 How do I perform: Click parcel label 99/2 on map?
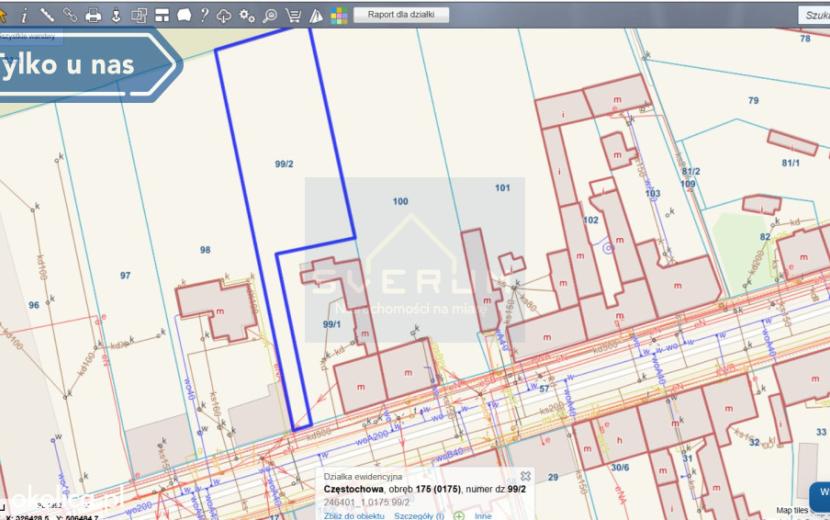[x=284, y=164]
